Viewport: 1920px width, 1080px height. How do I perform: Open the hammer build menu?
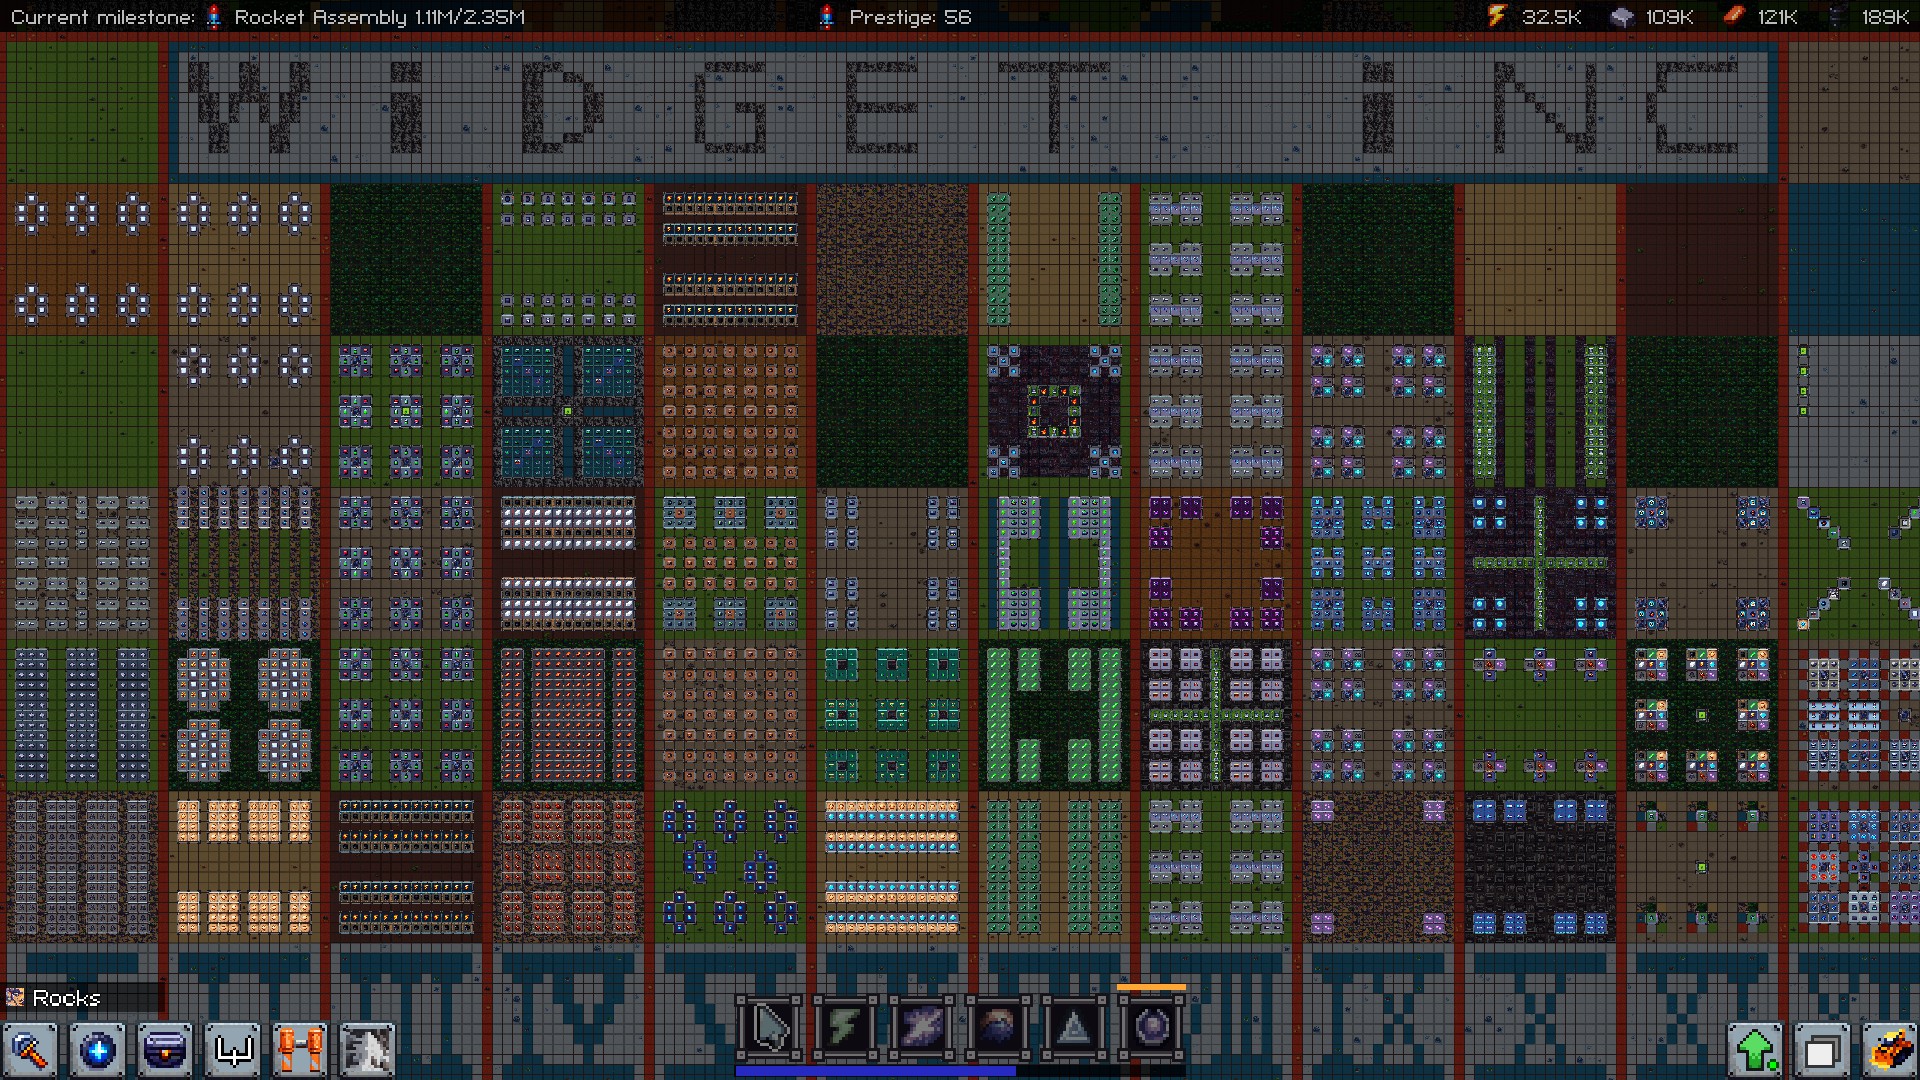[x=31, y=1051]
